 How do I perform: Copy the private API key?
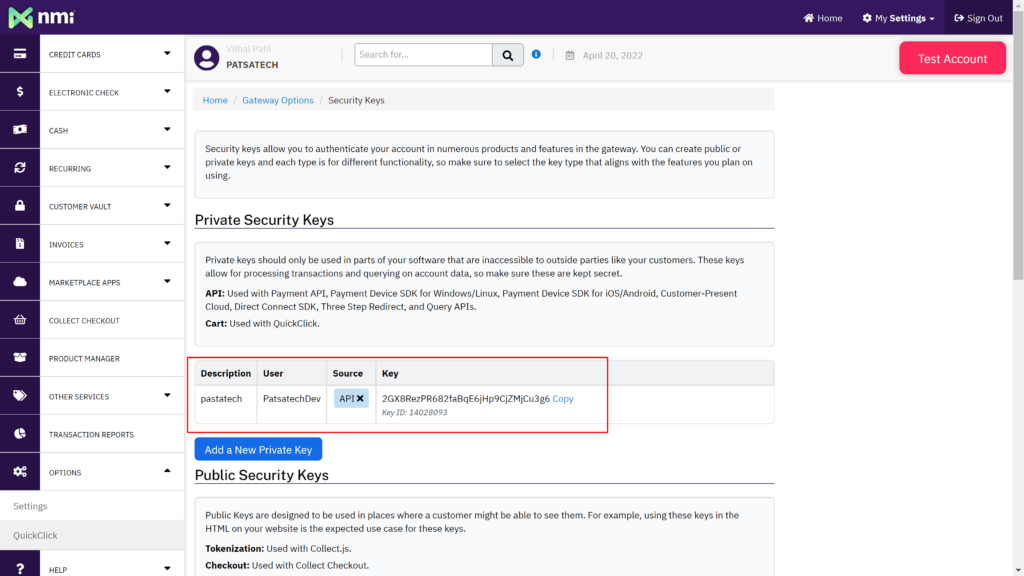pos(563,398)
